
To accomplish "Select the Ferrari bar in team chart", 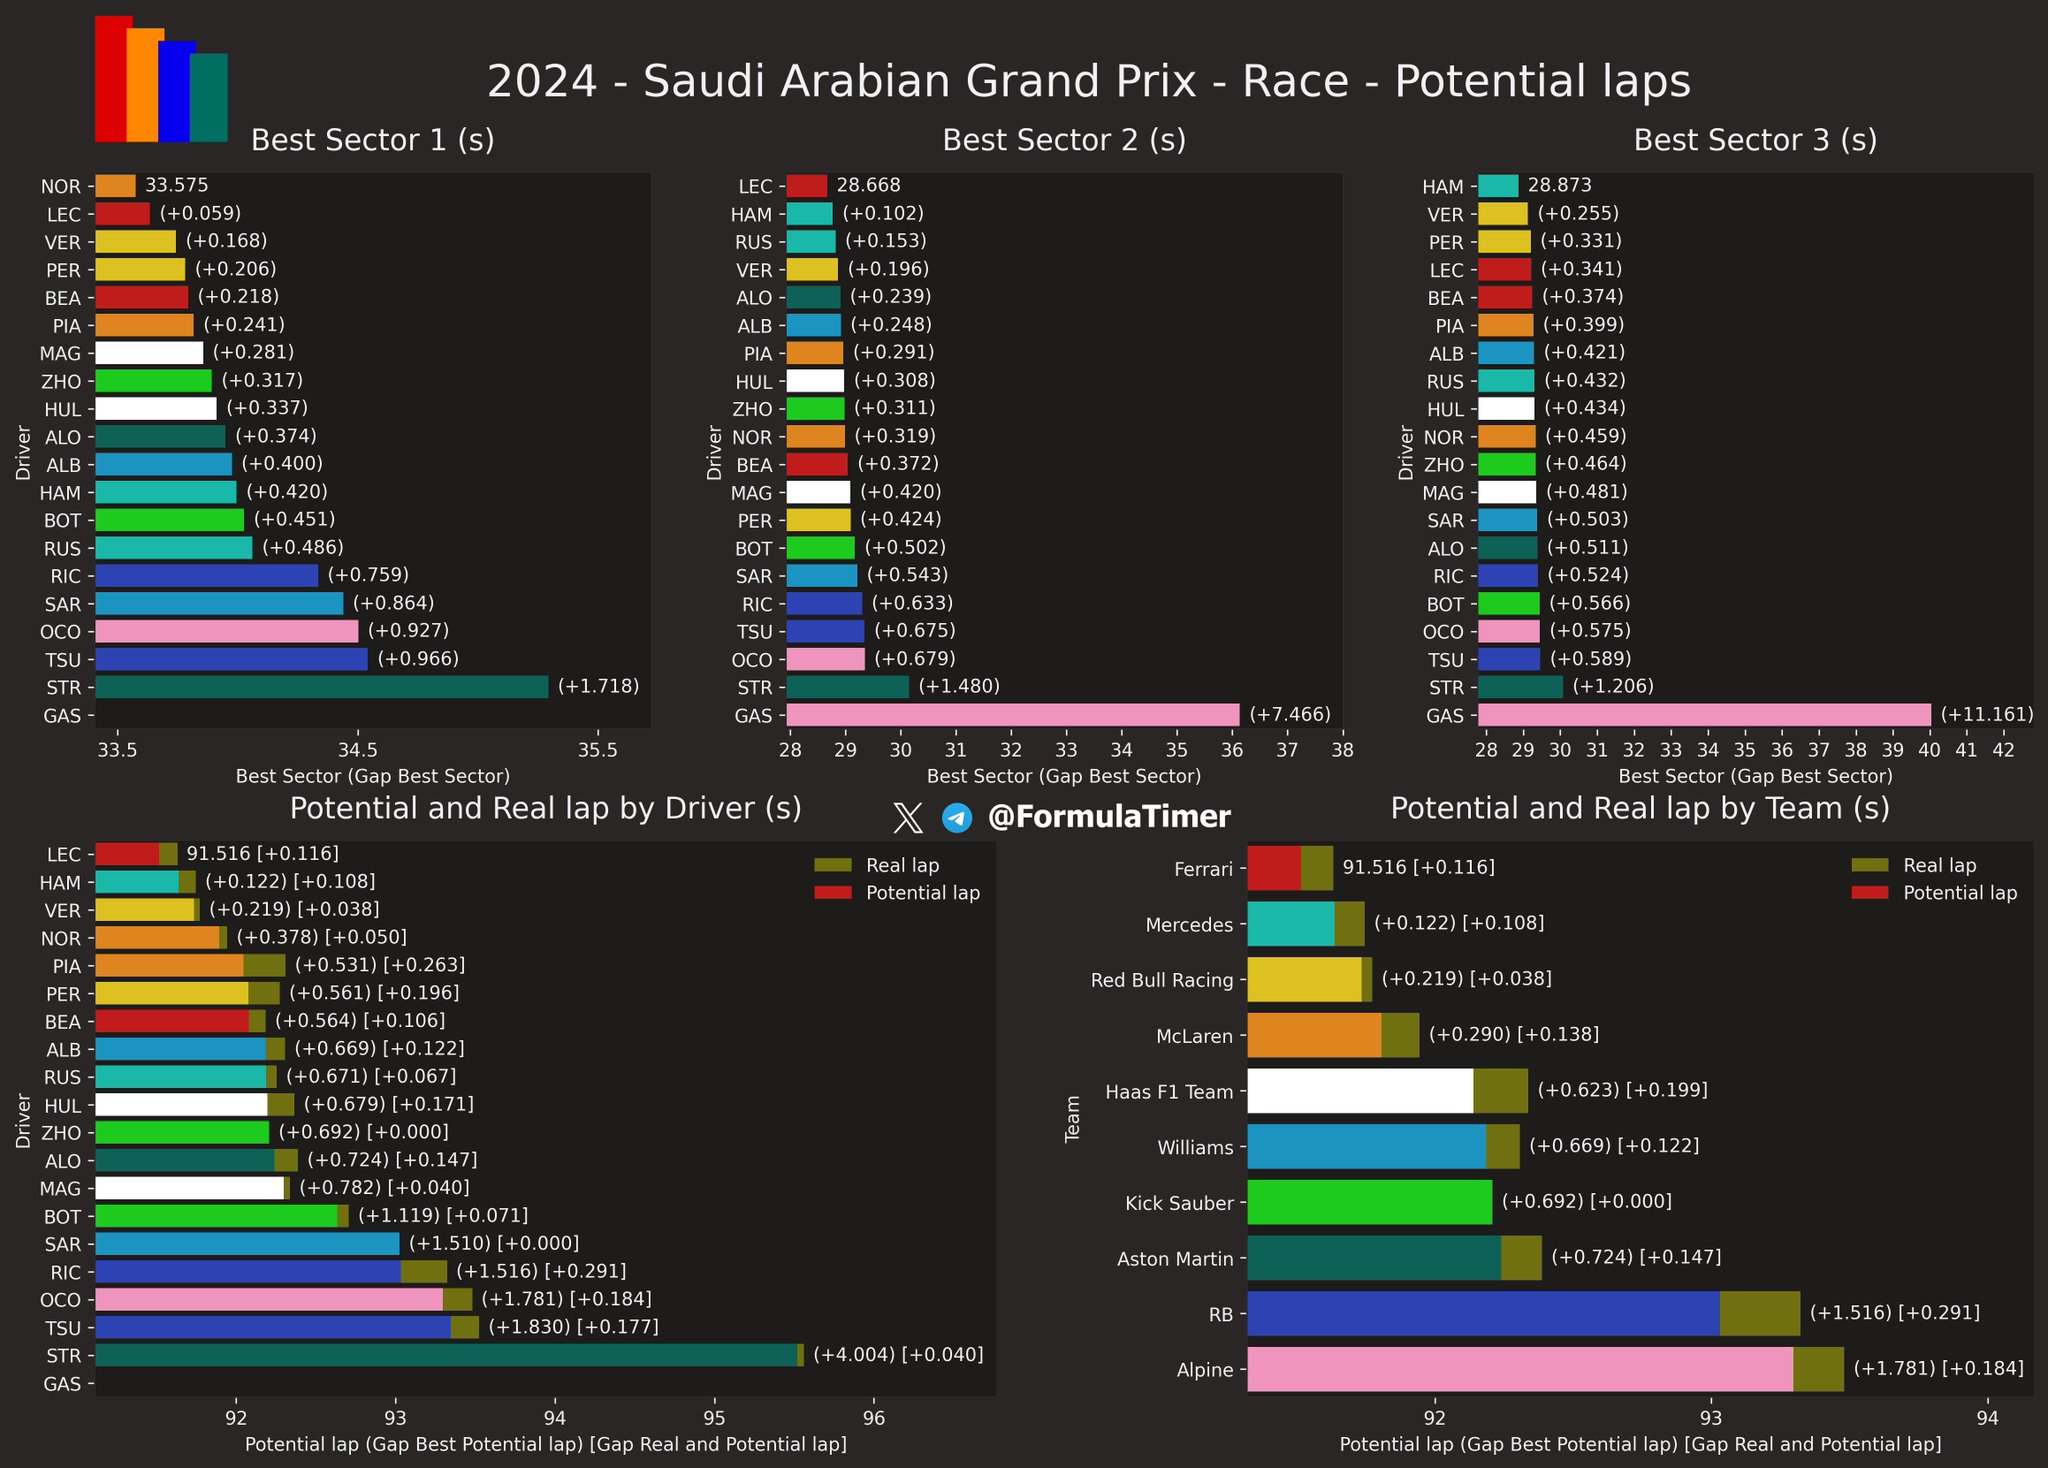I will click(1290, 868).
